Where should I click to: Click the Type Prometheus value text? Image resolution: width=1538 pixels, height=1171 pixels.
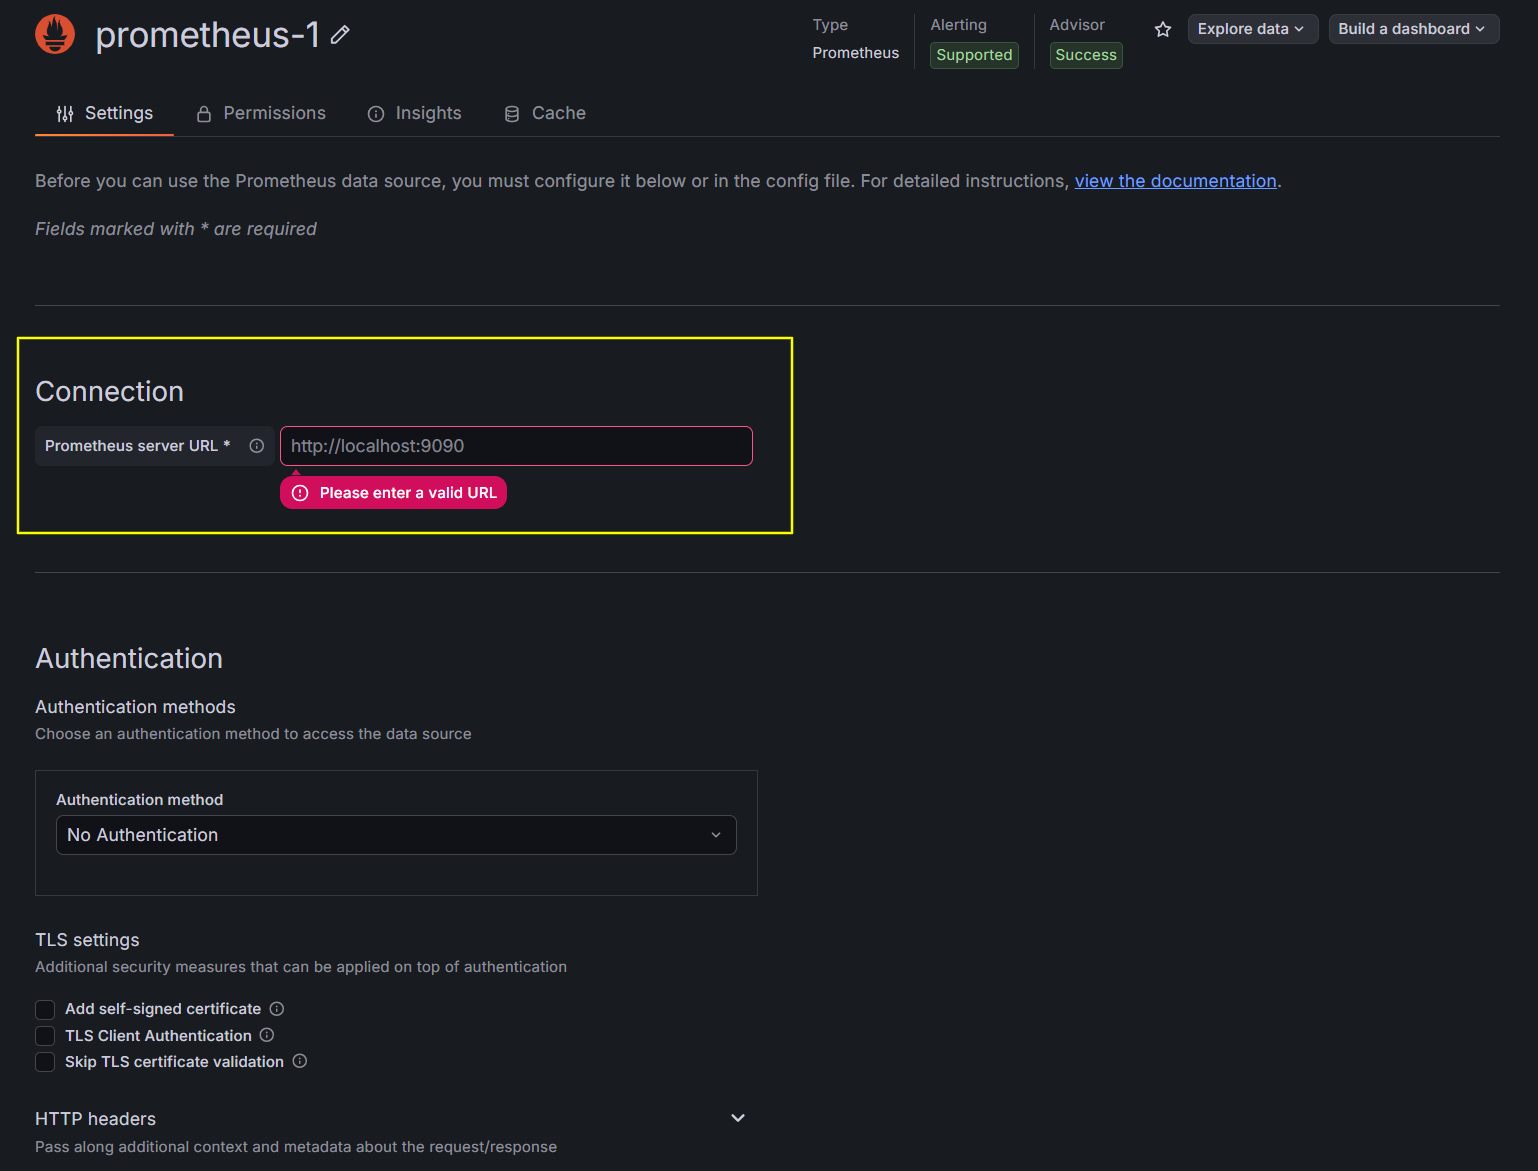pos(855,53)
